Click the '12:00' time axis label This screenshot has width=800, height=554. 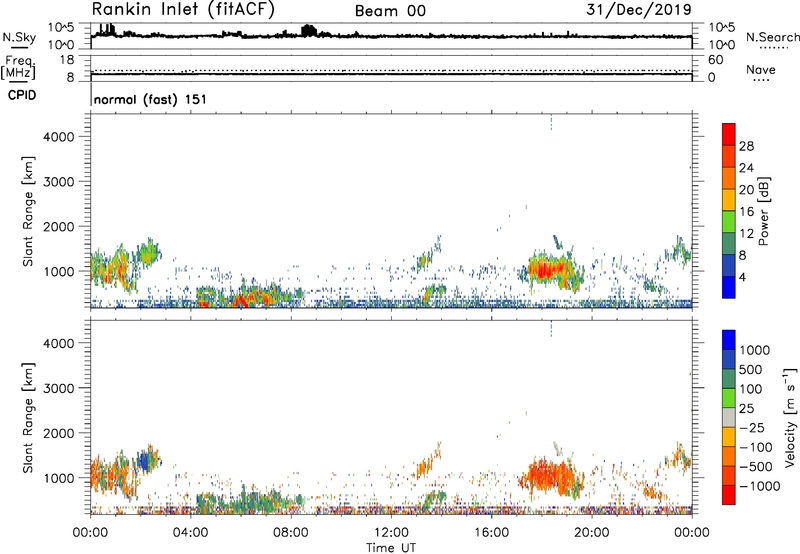pyautogui.click(x=391, y=533)
